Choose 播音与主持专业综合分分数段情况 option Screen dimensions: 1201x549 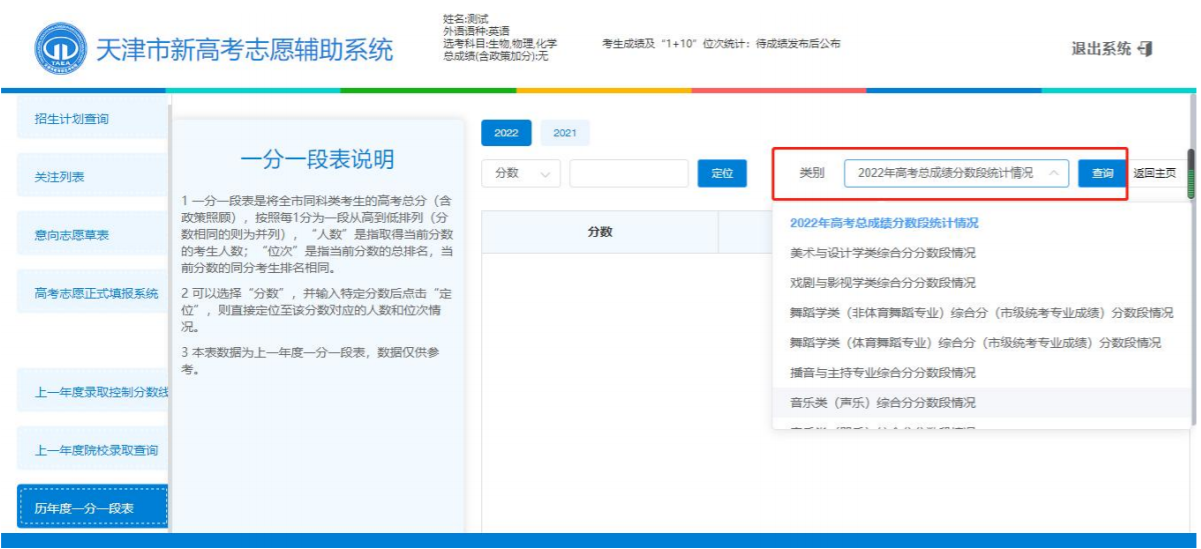(x=982, y=373)
